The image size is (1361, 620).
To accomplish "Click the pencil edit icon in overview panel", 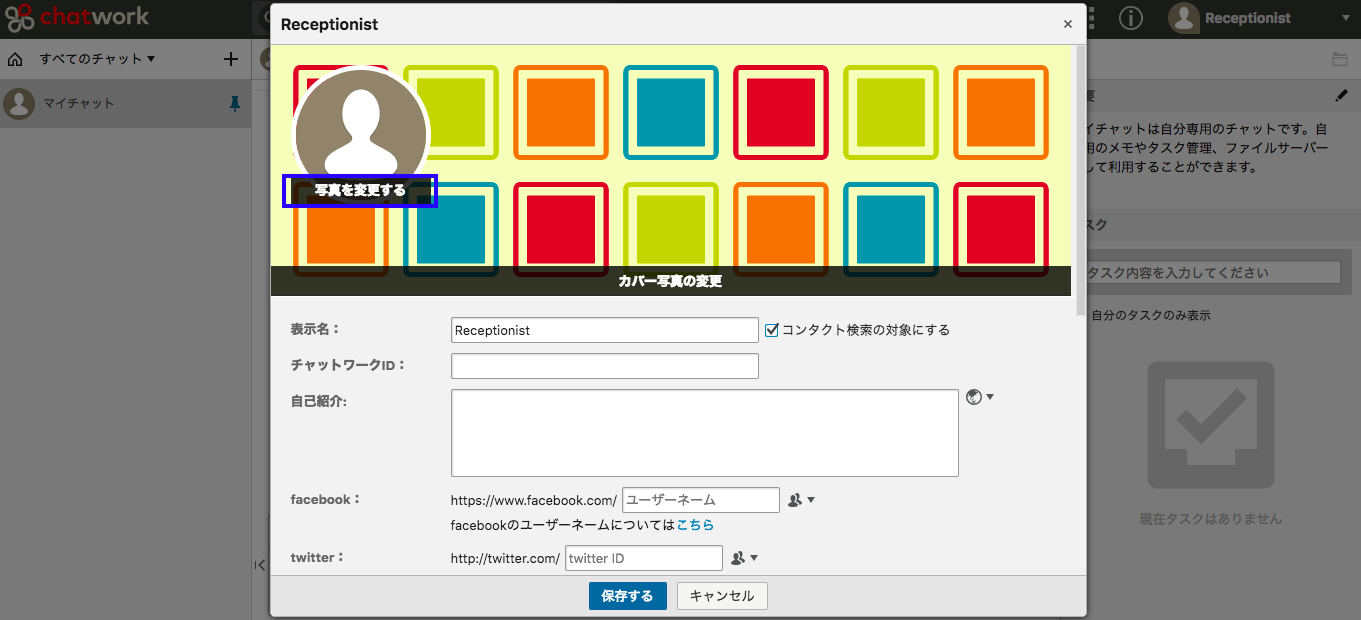I will [x=1341, y=96].
